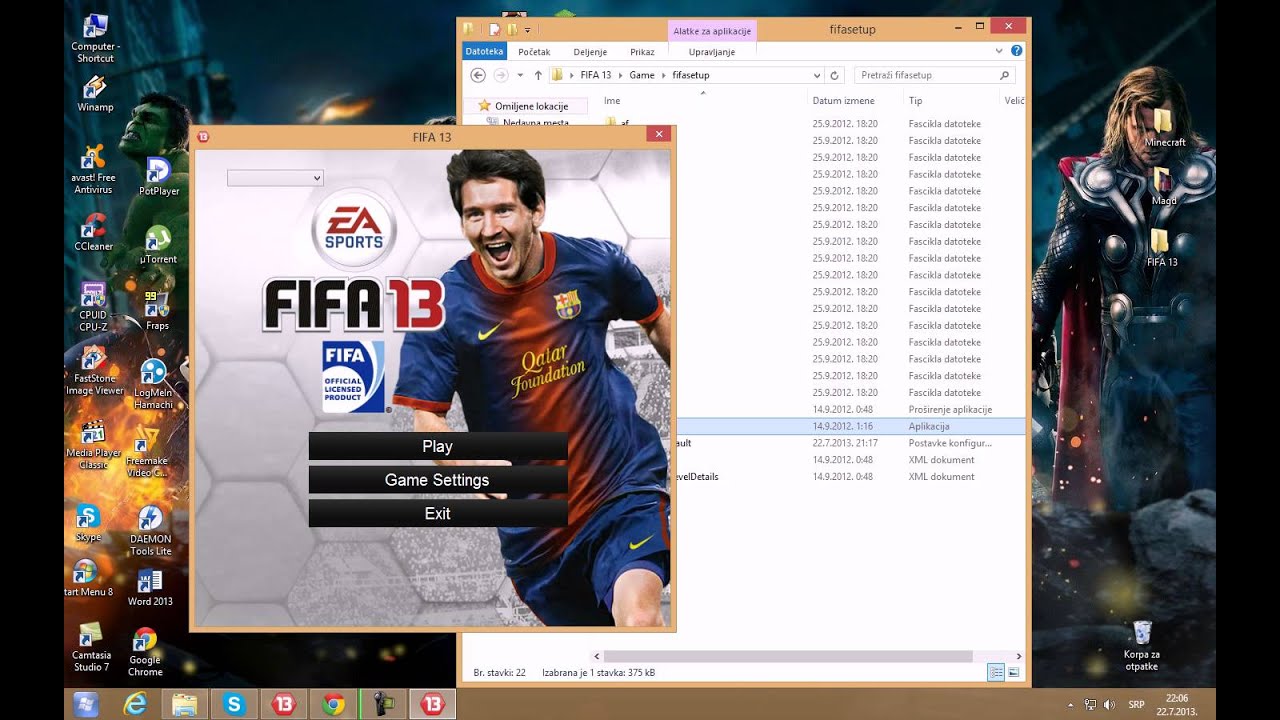
Task: Click the up-one-level arrow in Explorer
Action: point(538,75)
